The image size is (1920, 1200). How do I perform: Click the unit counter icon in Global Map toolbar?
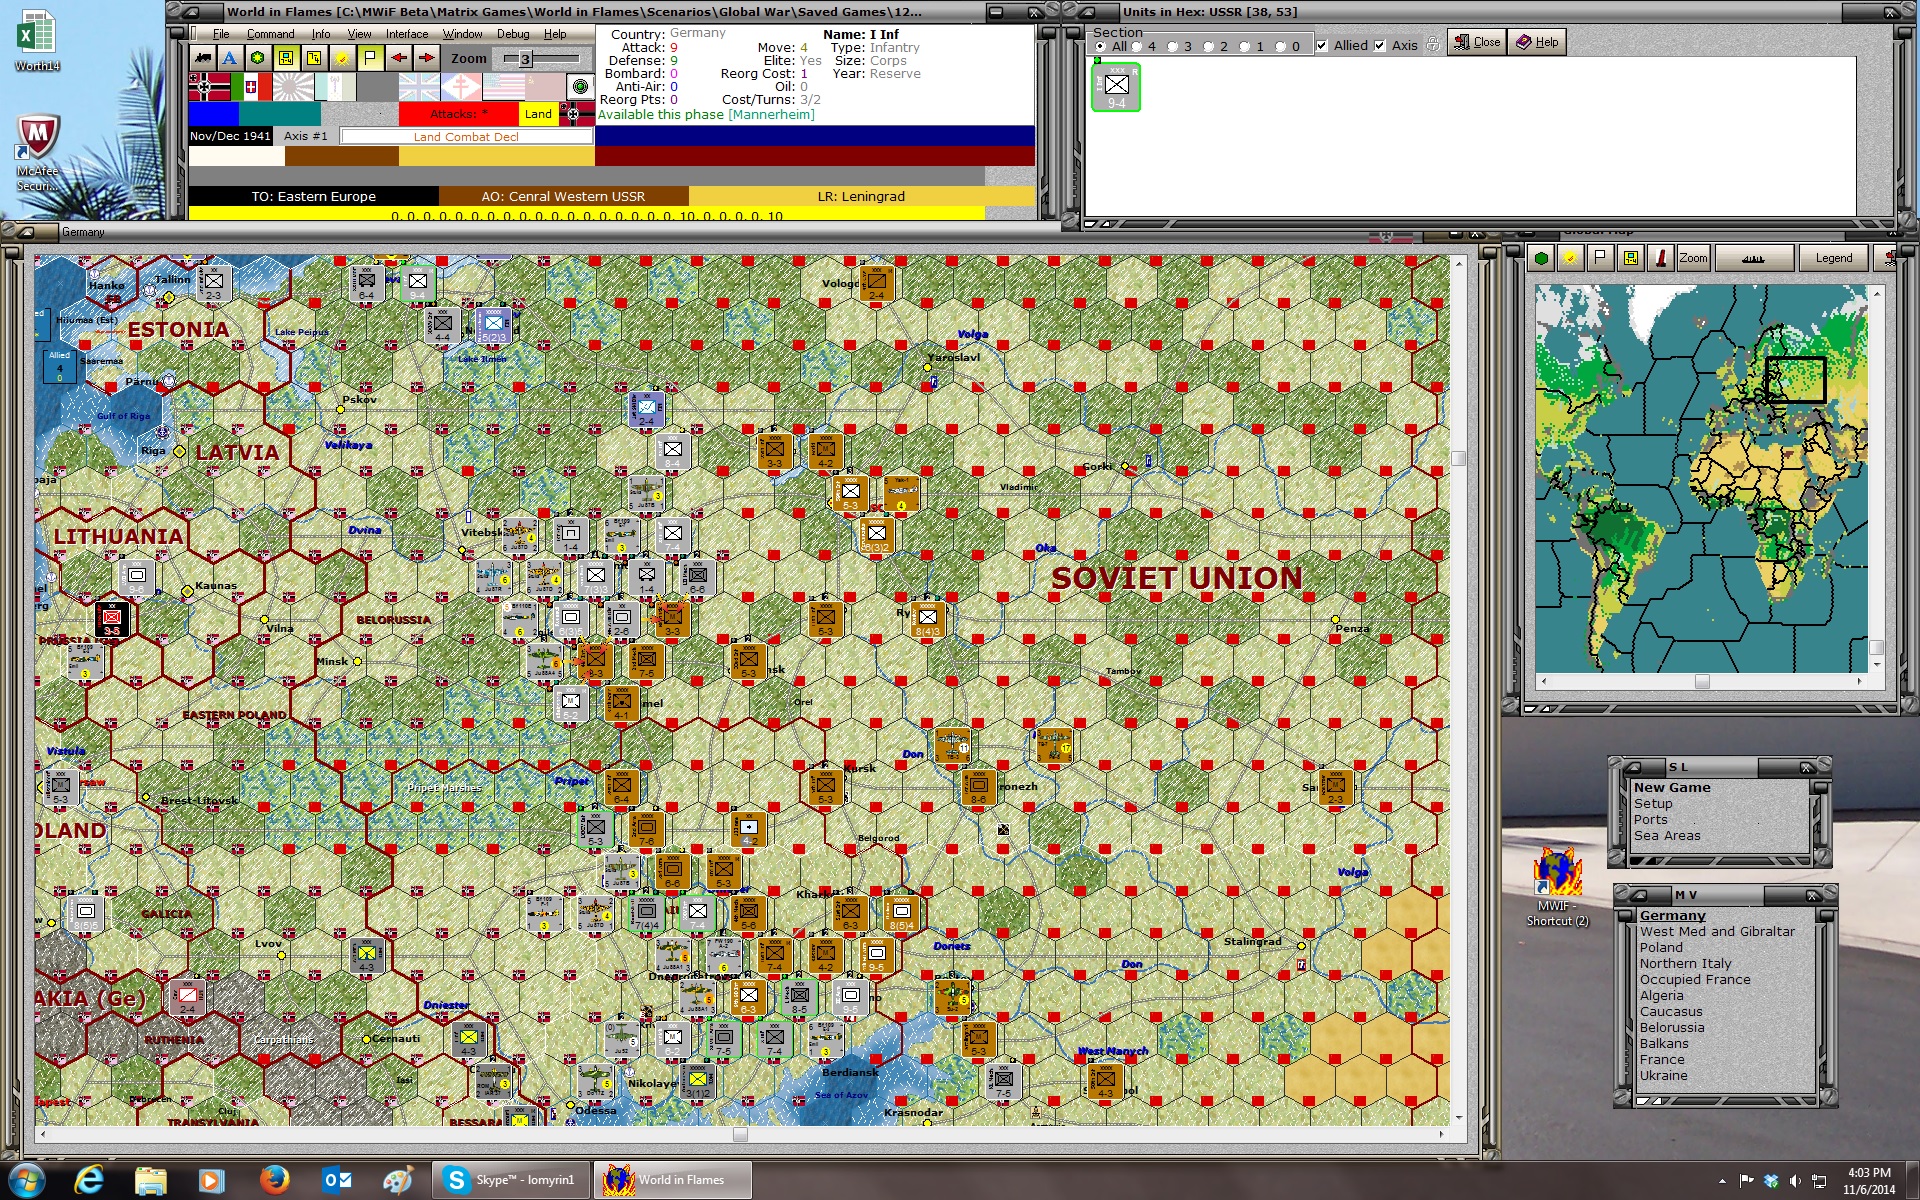[1631, 258]
